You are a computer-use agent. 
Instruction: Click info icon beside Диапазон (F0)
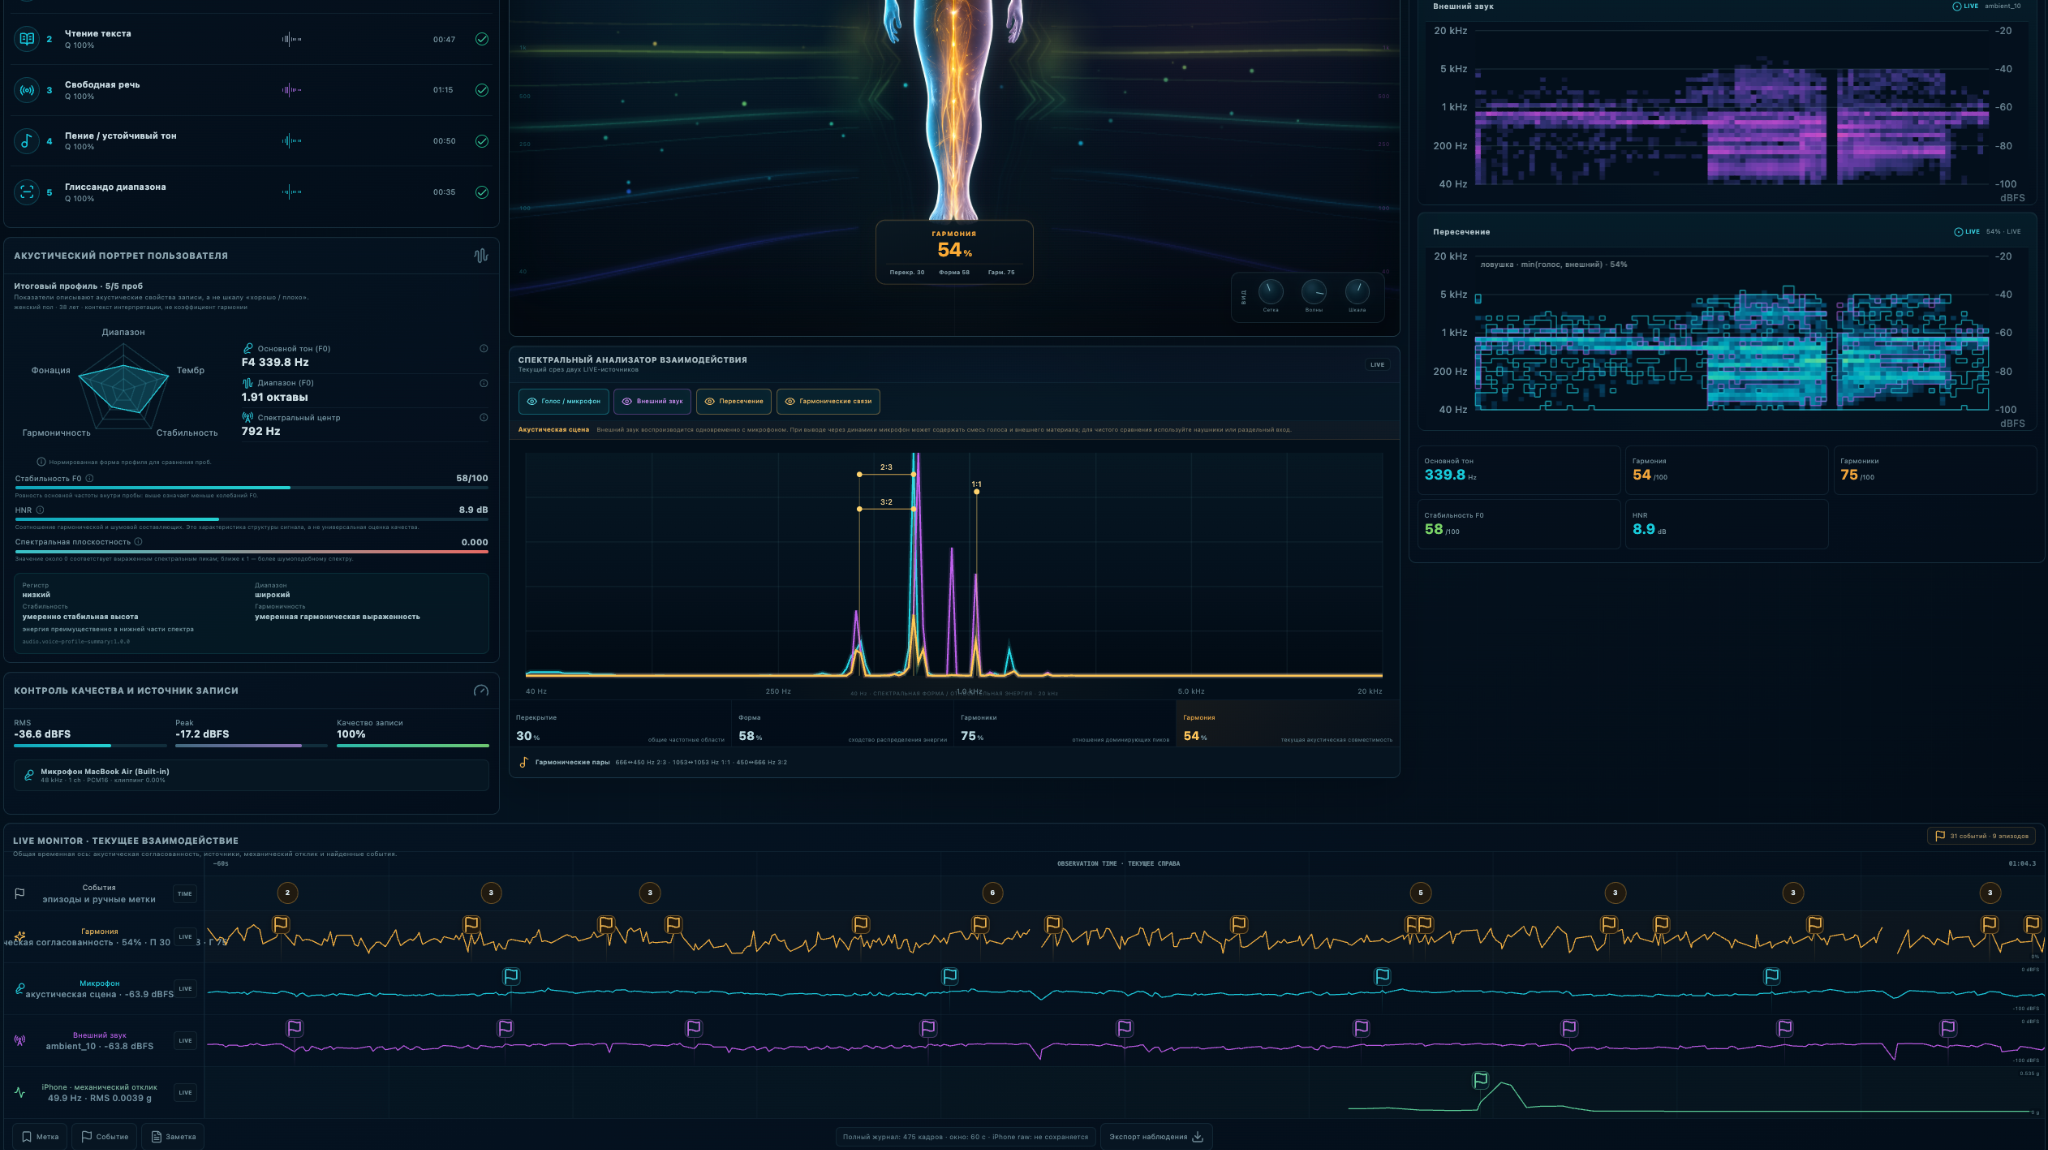(x=484, y=383)
